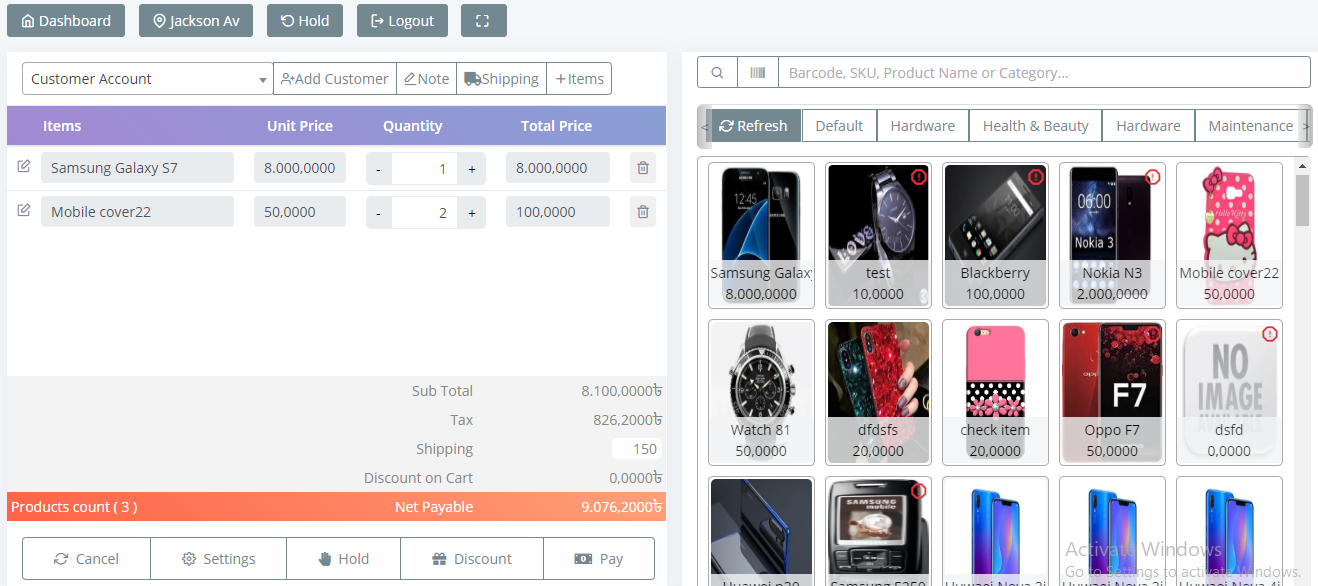Delete the Samsung Galaxy S7 row

(643, 168)
